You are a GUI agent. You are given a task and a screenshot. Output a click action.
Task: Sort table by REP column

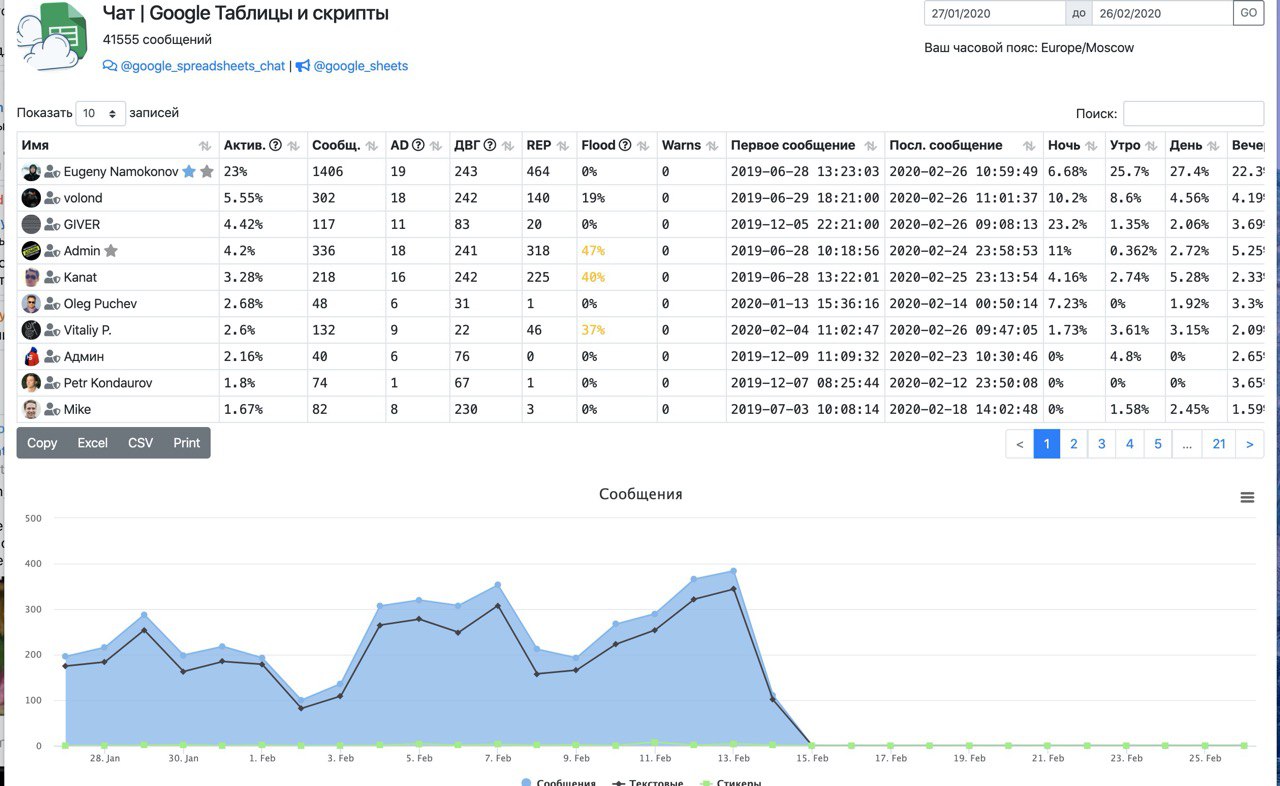[x=549, y=145]
